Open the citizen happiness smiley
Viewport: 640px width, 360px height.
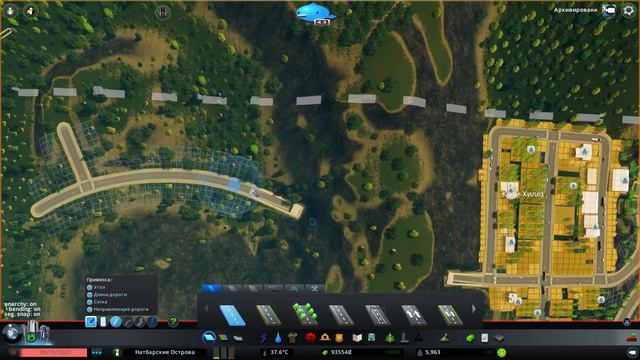pyautogui.click(x=501, y=352)
